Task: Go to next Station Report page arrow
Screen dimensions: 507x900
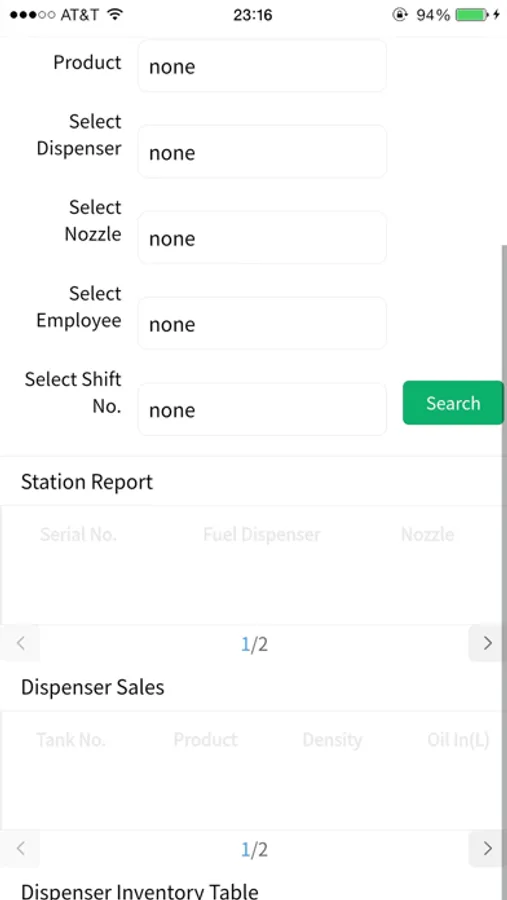Action: (487, 643)
